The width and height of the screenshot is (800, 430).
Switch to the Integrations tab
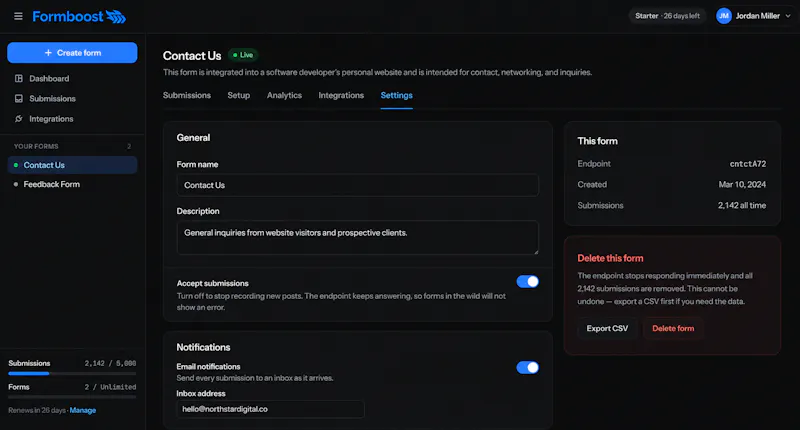click(x=341, y=95)
